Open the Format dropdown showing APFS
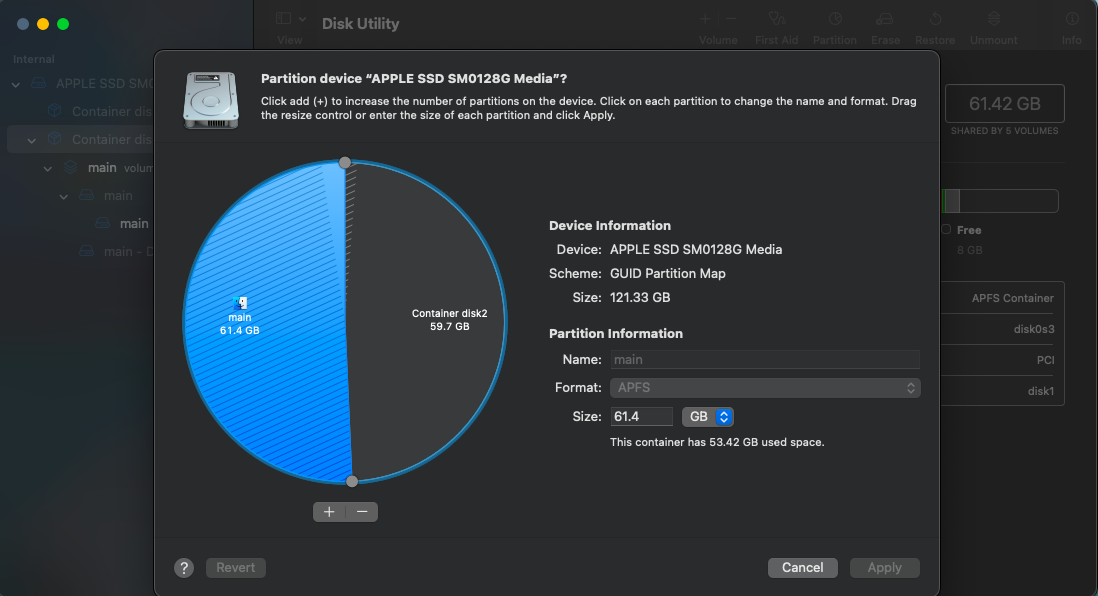This screenshot has width=1098, height=596. tap(765, 388)
